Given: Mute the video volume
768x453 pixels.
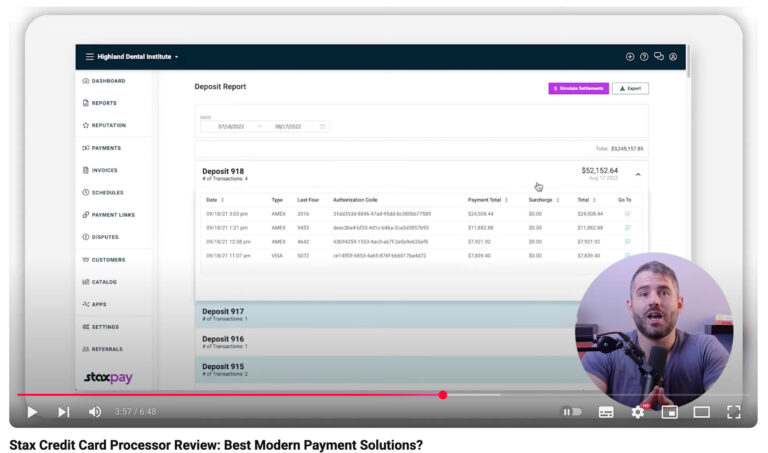Looking at the screenshot, I should 95,412.
